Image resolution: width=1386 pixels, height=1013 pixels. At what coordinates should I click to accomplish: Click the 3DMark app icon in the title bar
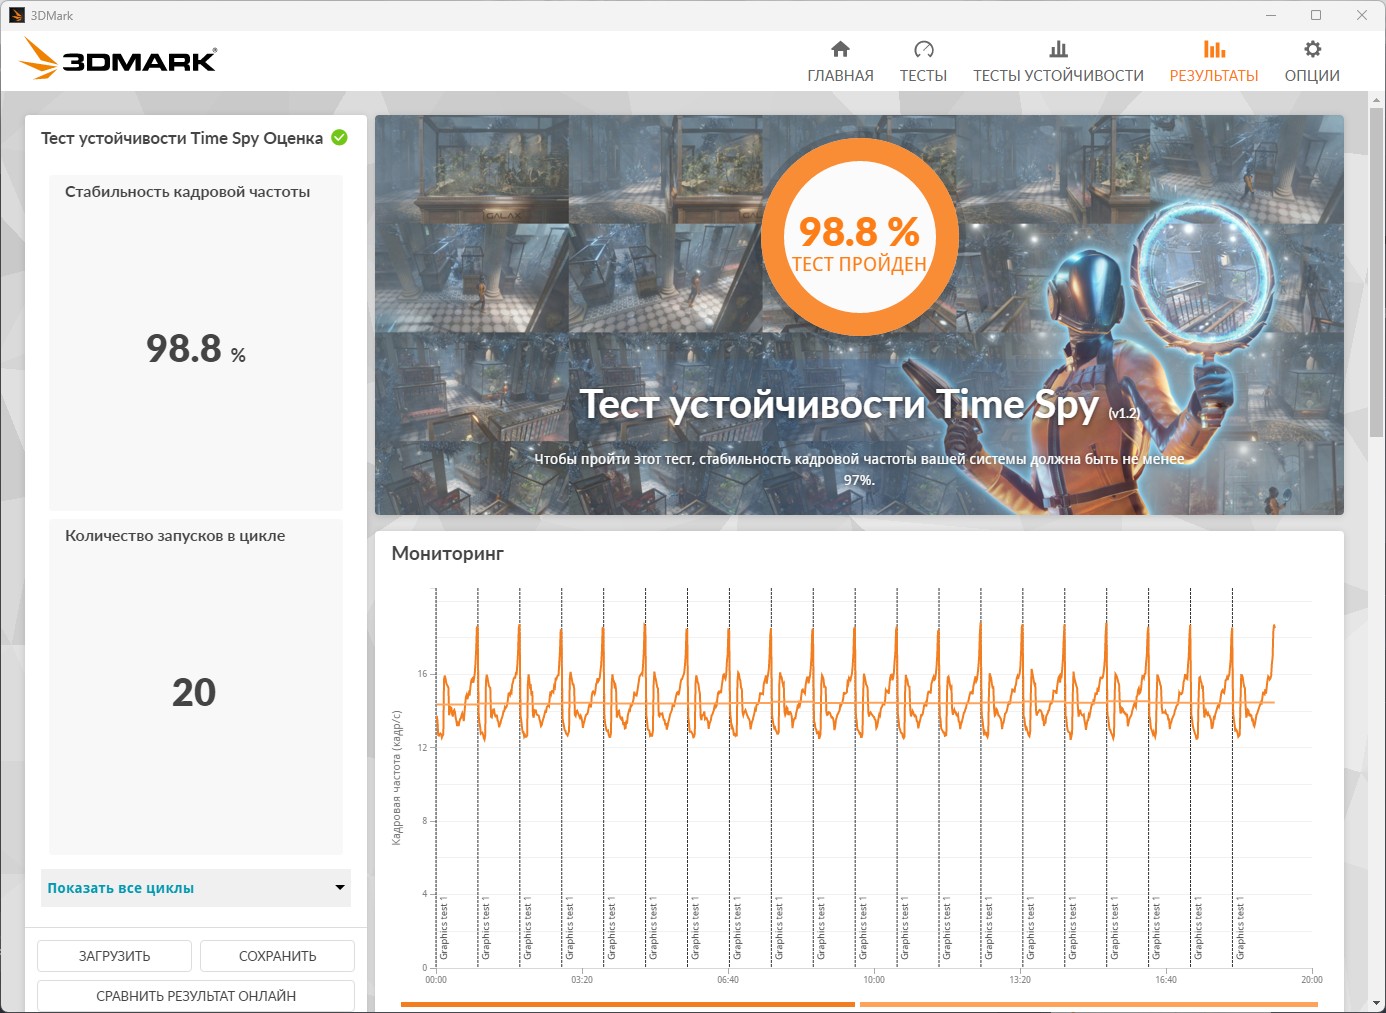click(x=16, y=15)
